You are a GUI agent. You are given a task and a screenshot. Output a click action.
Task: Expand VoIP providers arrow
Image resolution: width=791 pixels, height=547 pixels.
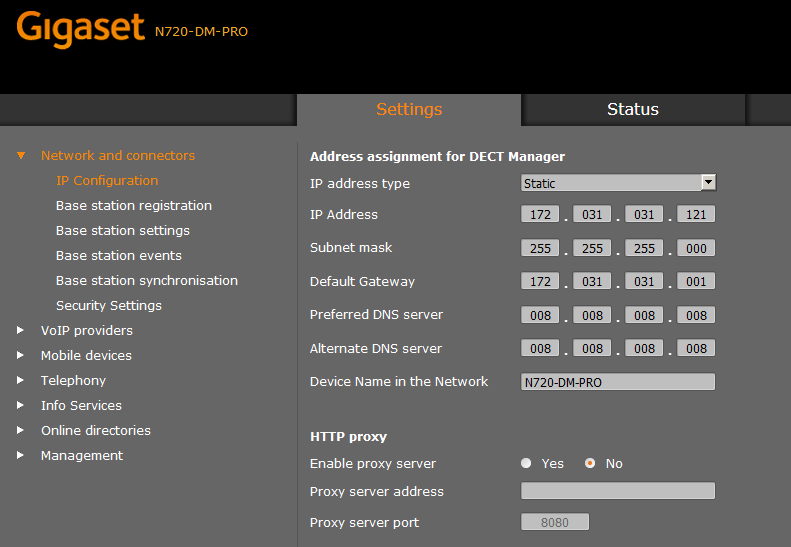pos(20,330)
